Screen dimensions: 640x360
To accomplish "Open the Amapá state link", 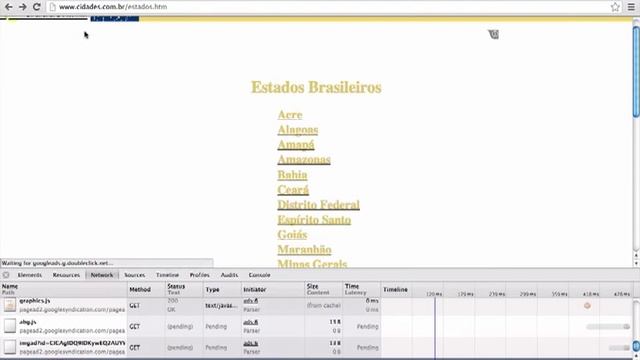I will (296, 145).
